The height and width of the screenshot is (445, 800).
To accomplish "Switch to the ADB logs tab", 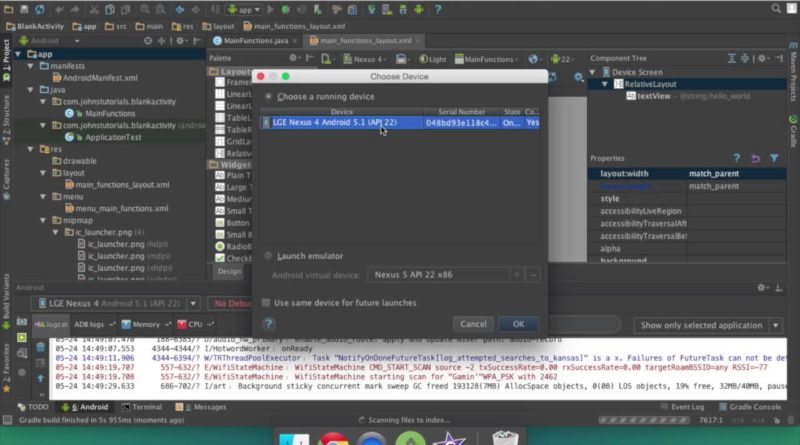I will [94, 325].
